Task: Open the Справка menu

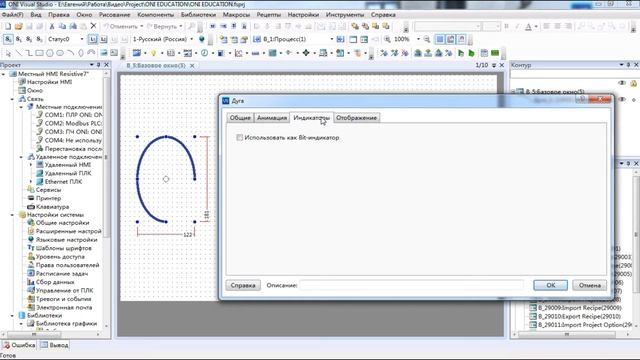Action: [x=383, y=15]
